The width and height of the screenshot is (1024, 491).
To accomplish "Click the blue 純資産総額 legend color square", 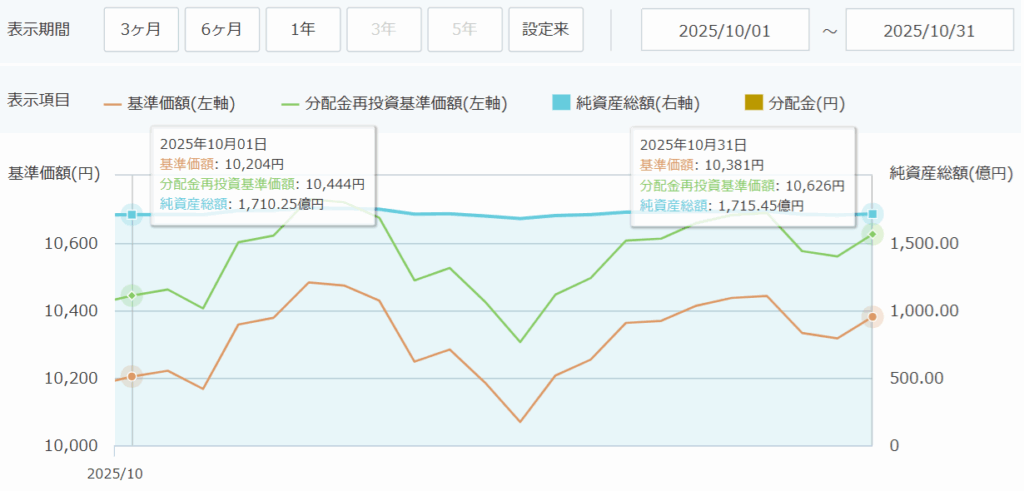I will (x=560, y=103).
